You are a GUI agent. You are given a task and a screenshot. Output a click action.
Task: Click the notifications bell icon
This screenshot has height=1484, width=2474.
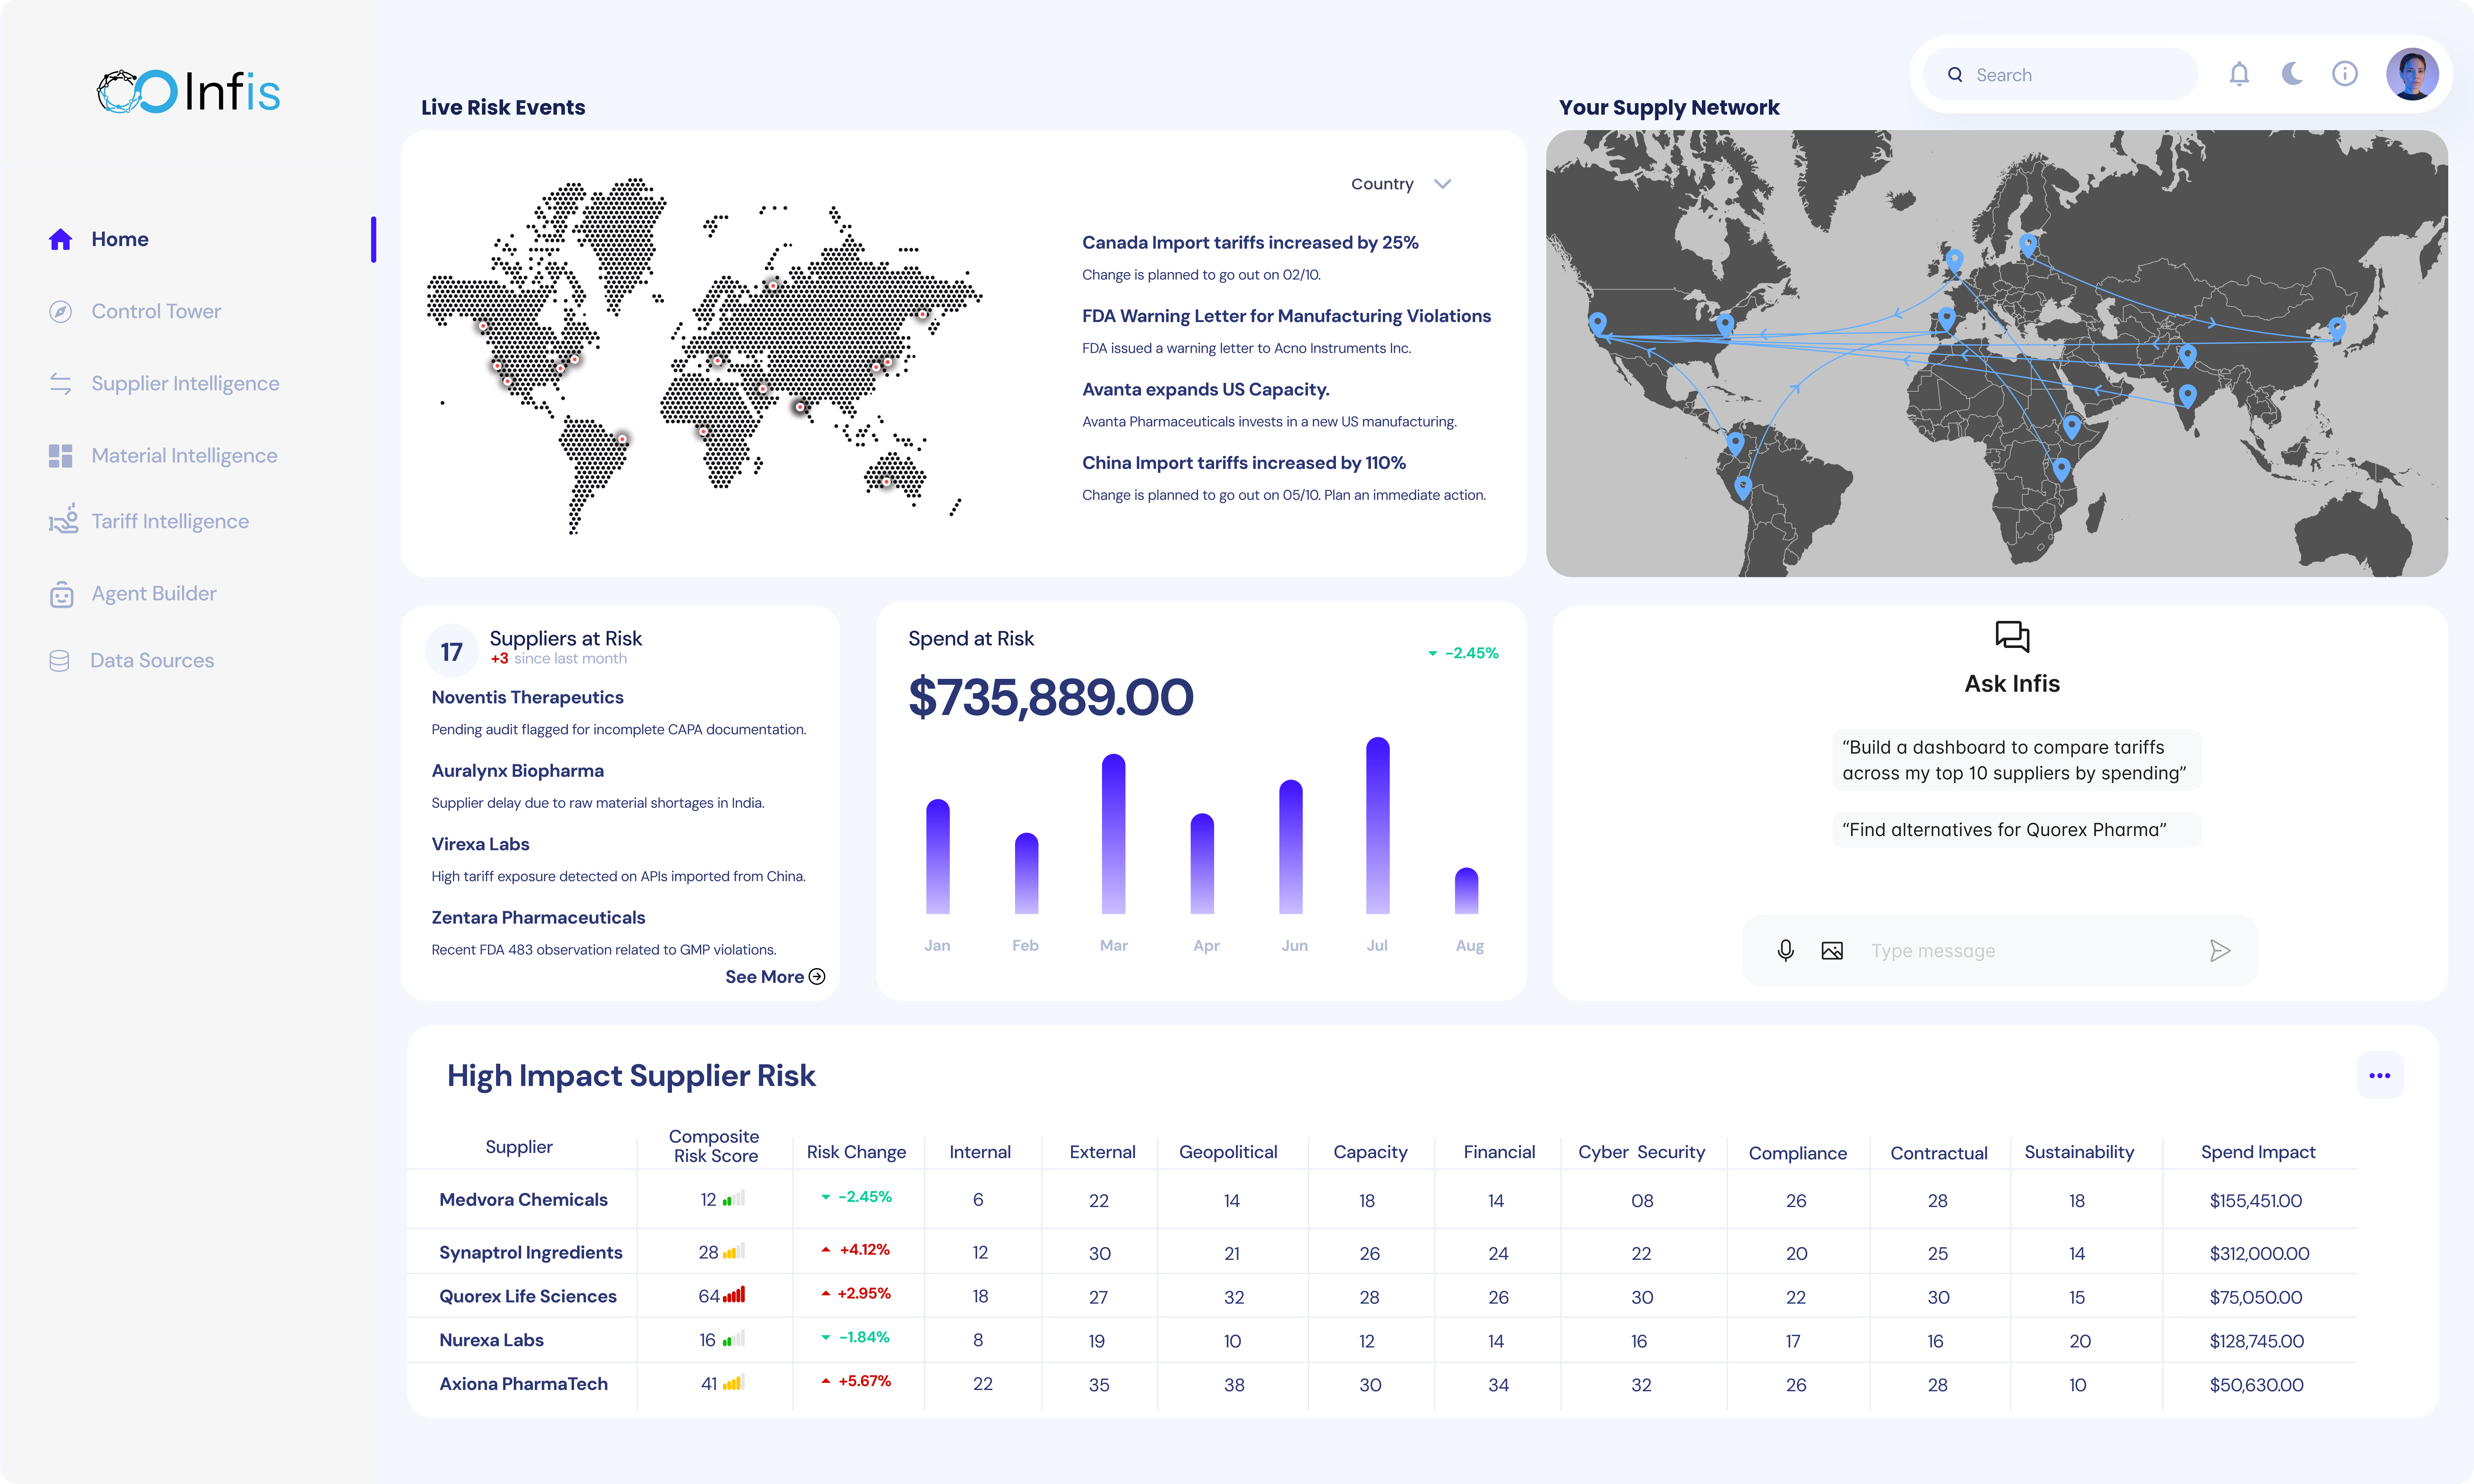coord(2239,74)
